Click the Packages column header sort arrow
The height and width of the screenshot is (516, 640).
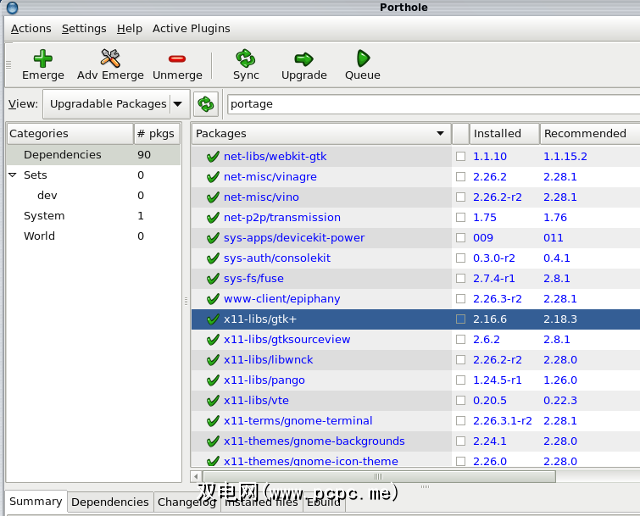pyautogui.click(x=441, y=134)
